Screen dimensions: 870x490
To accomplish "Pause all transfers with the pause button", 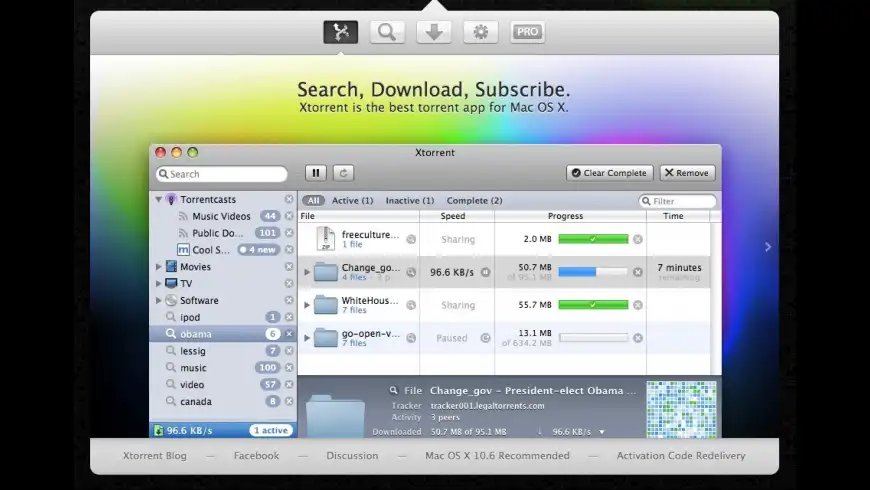I will tap(316, 173).
